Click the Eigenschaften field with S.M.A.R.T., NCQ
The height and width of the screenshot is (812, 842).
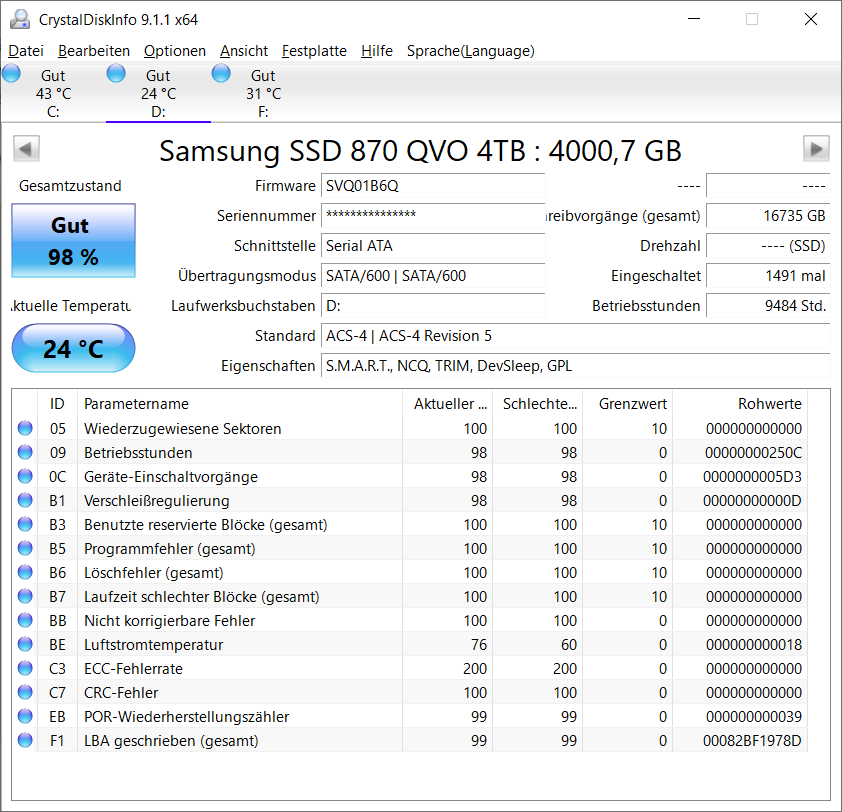pyautogui.click(x=576, y=366)
